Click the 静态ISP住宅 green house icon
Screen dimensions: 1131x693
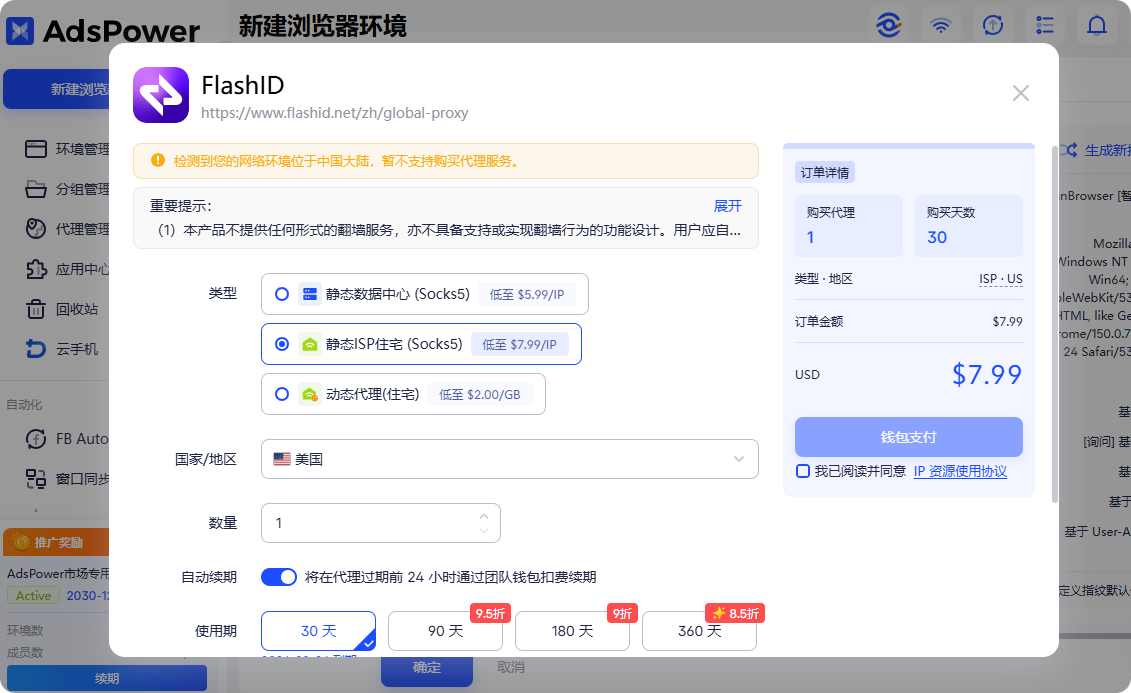tap(309, 344)
